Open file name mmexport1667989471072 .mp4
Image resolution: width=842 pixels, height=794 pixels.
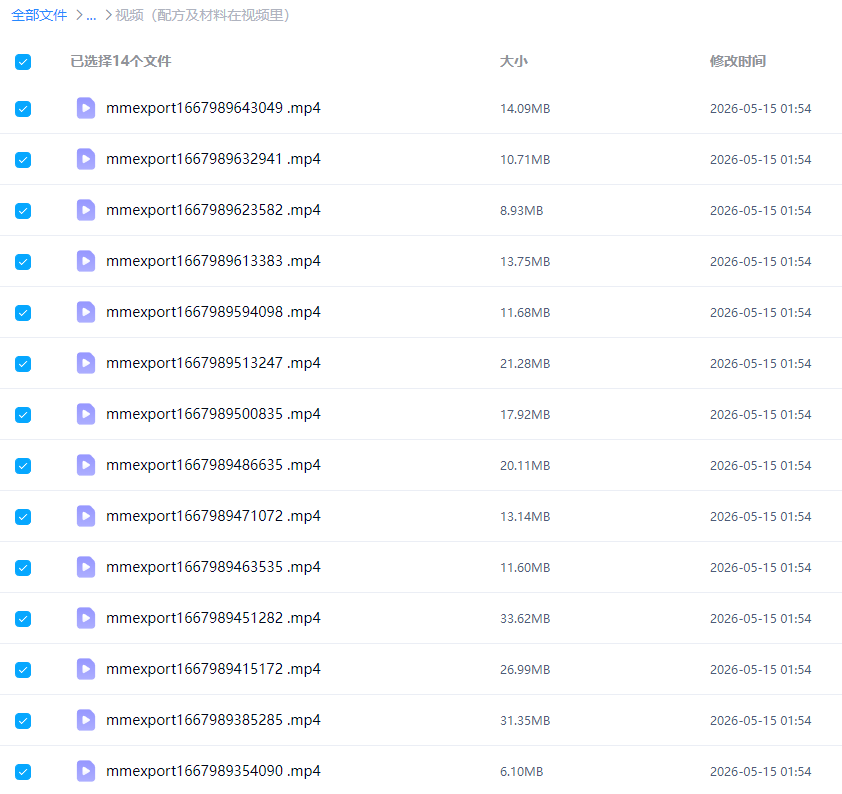(213, 516)
